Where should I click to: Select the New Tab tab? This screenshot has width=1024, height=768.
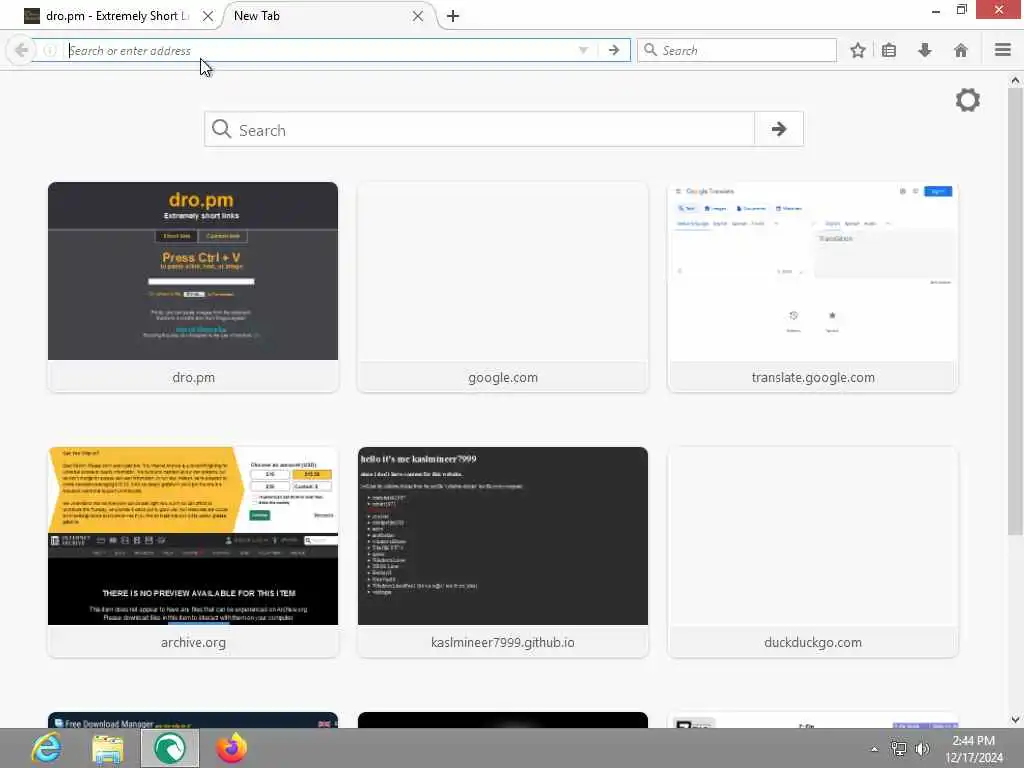click(x=327, y=16)
